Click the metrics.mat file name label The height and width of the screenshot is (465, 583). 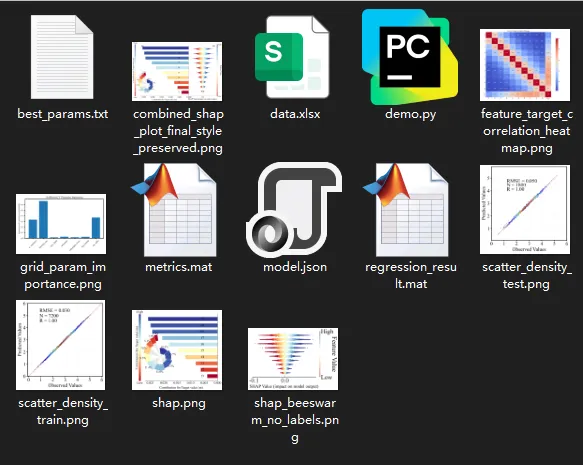[178, 267]
